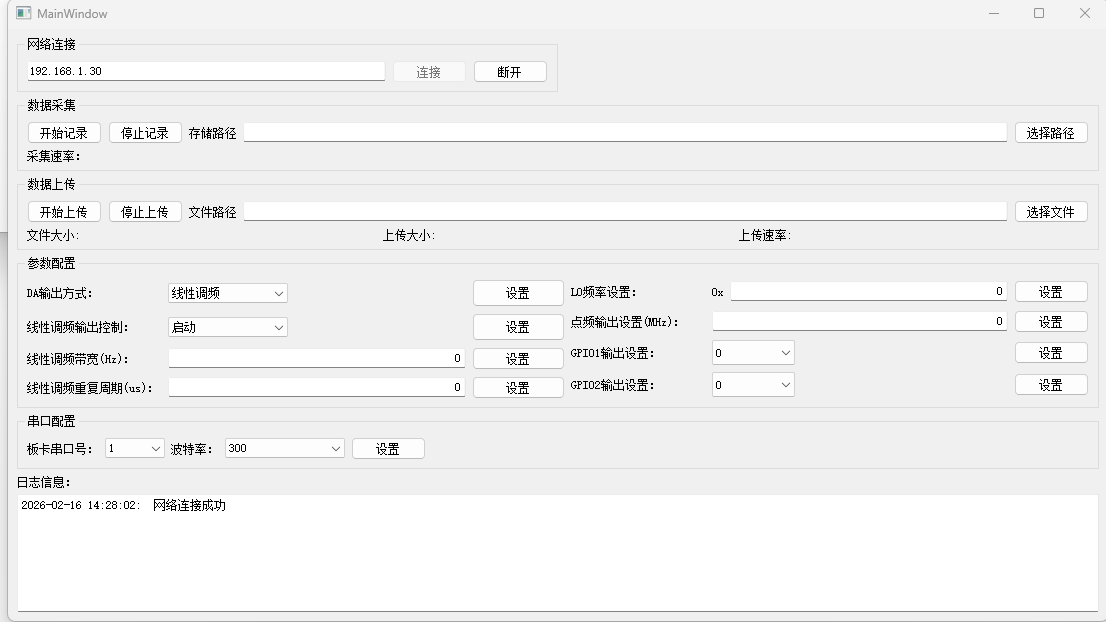Screen dimensions: 1106x622
Task: Expand the 板卡串口号 dropdown
Action: (135, 449)
